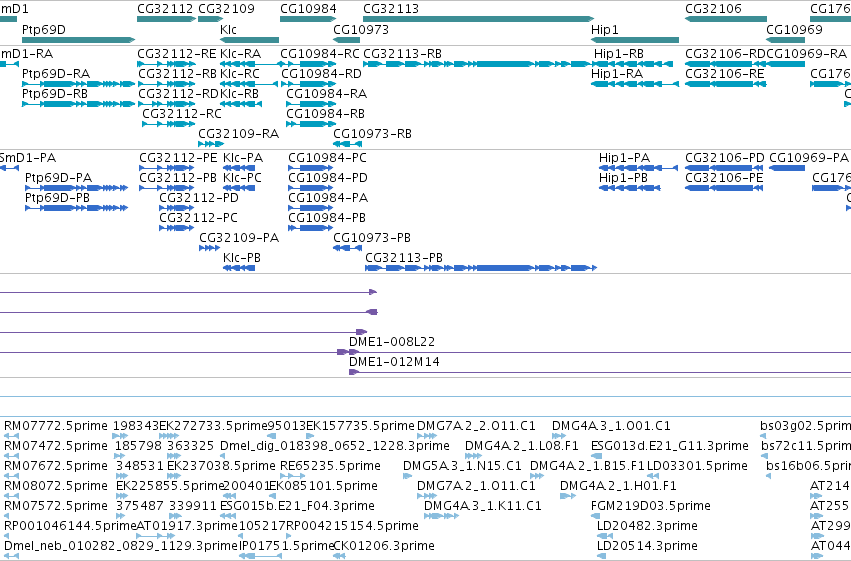Screen dimensions: 851x561
Task: Open the CG32109 gene label
Action: click(x=226, y=9)
